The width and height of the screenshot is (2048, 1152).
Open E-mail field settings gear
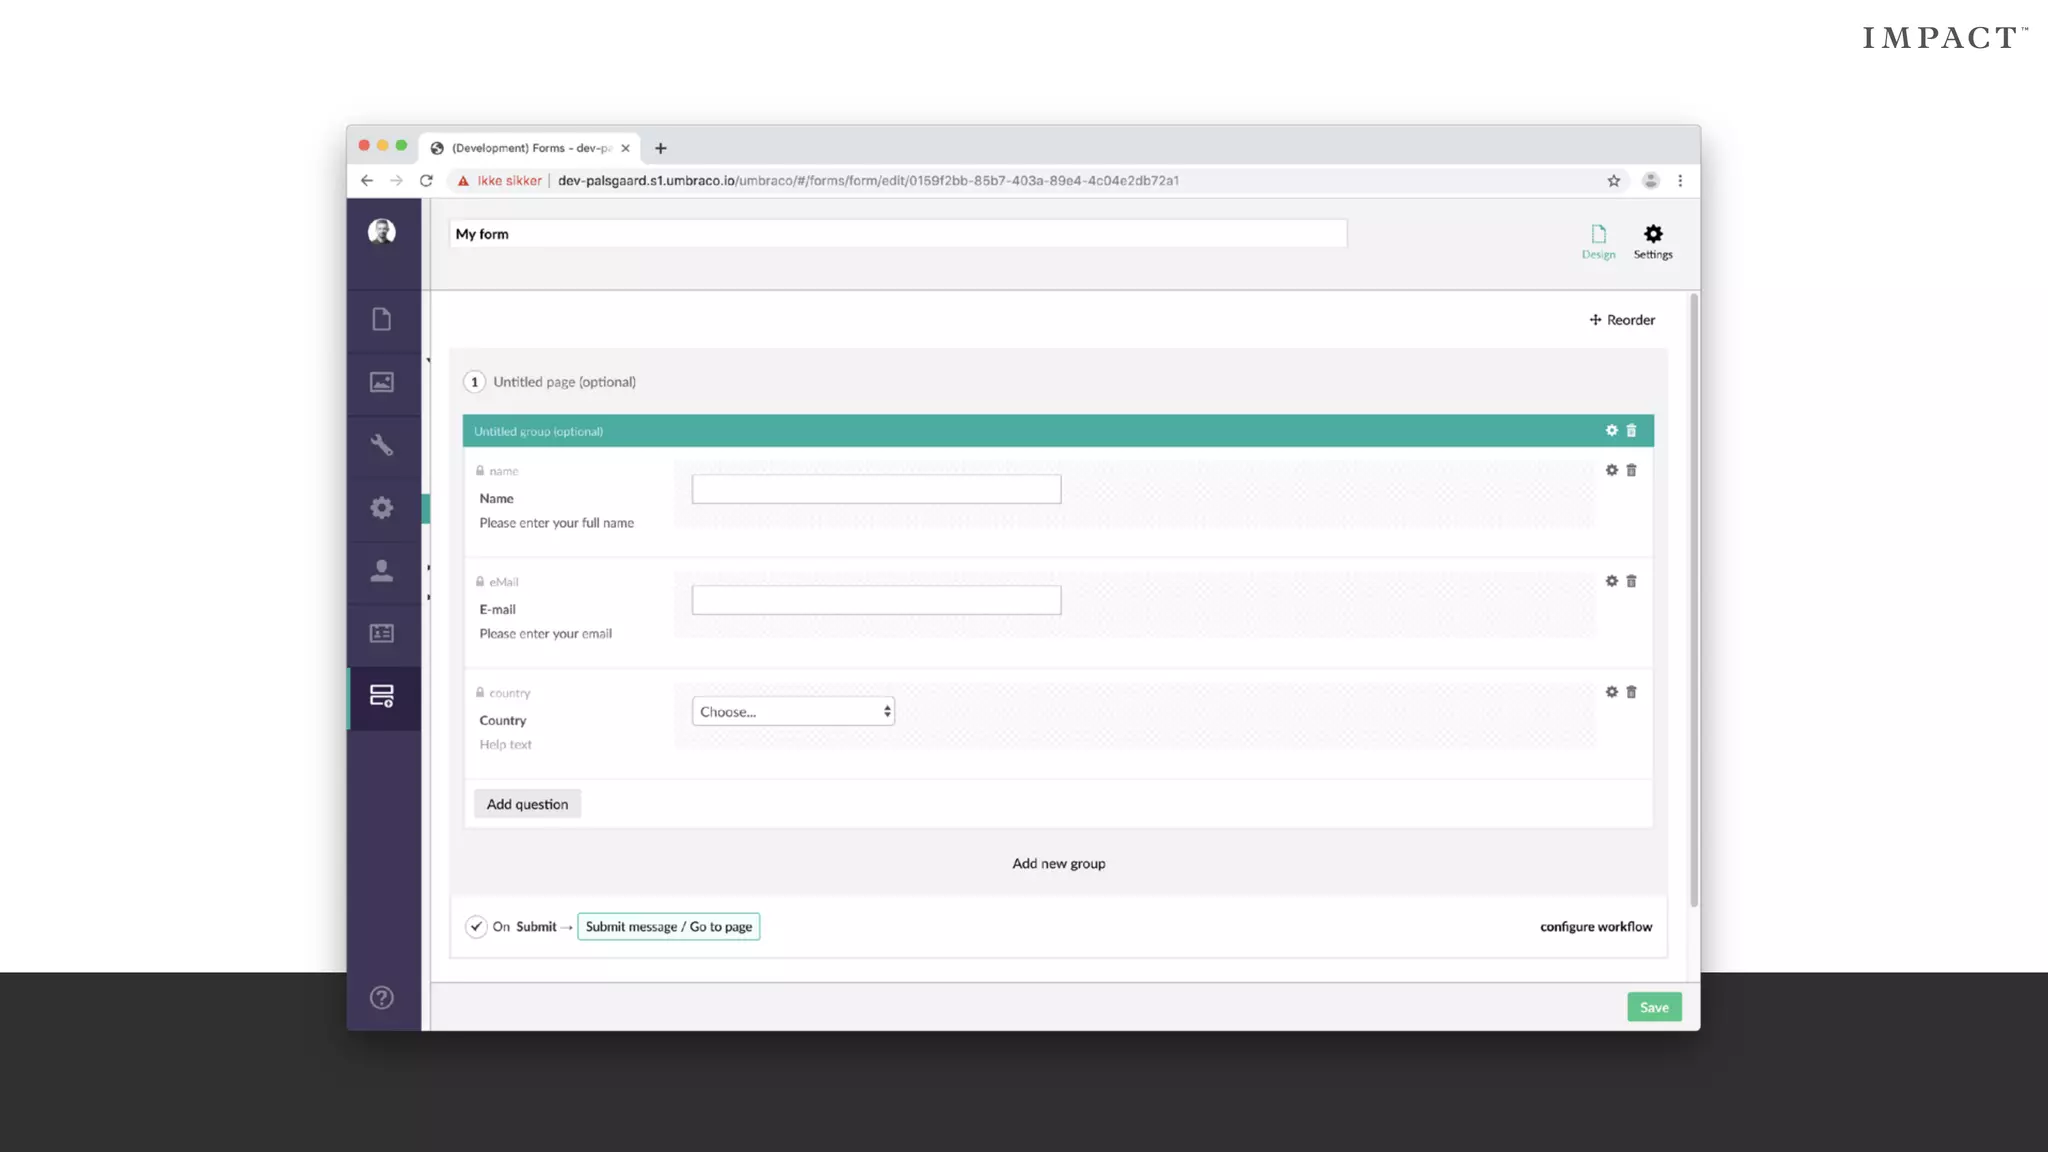coord(1611,581)
